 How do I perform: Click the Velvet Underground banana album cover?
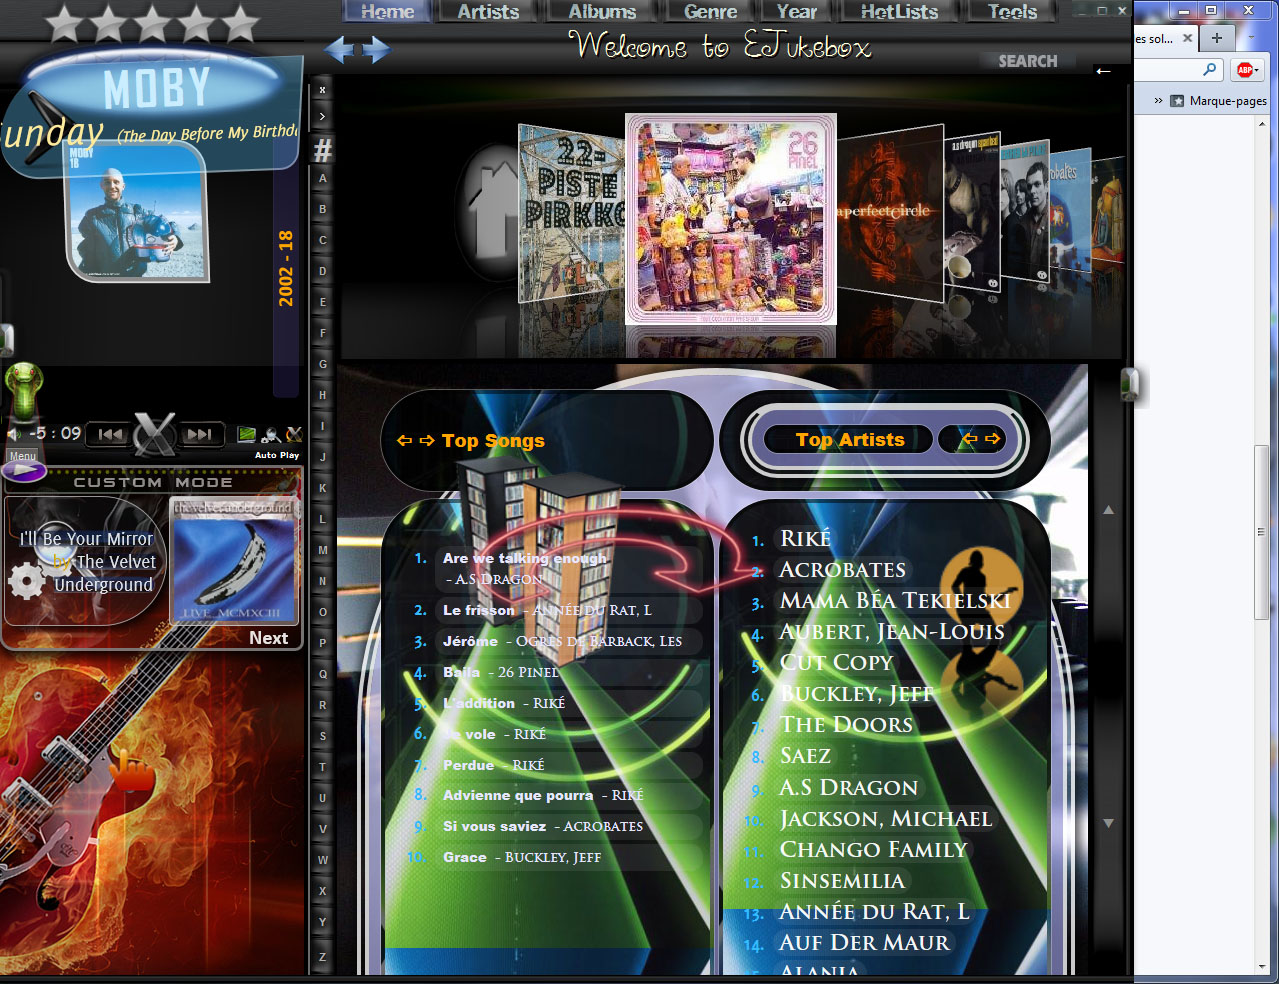(235, 560)
